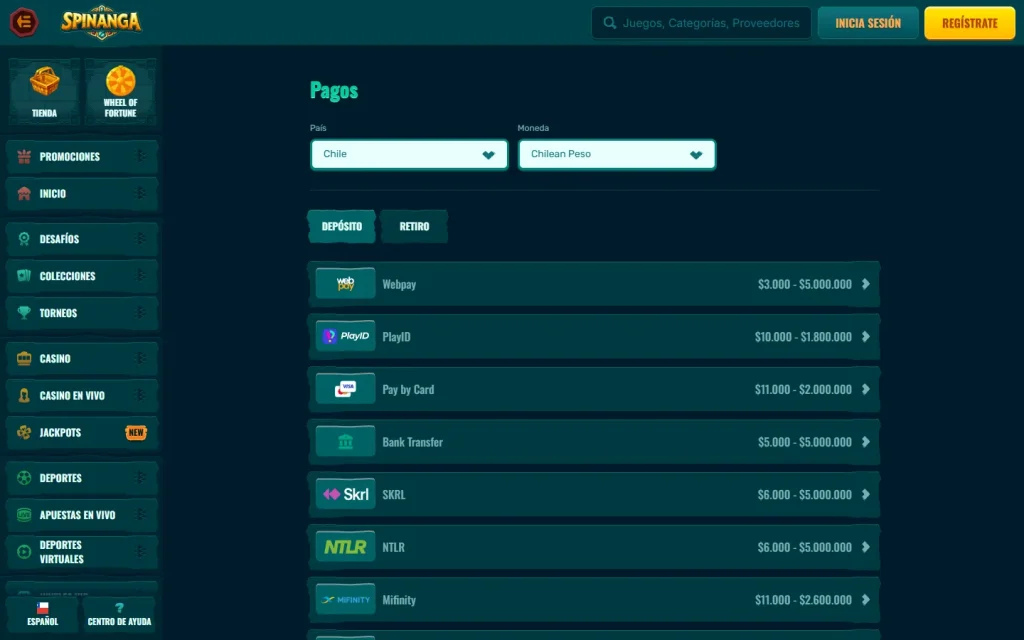Click the Bank Transfer bank icon
Viewport: 1024px width, 640px height.
point(345,442)
